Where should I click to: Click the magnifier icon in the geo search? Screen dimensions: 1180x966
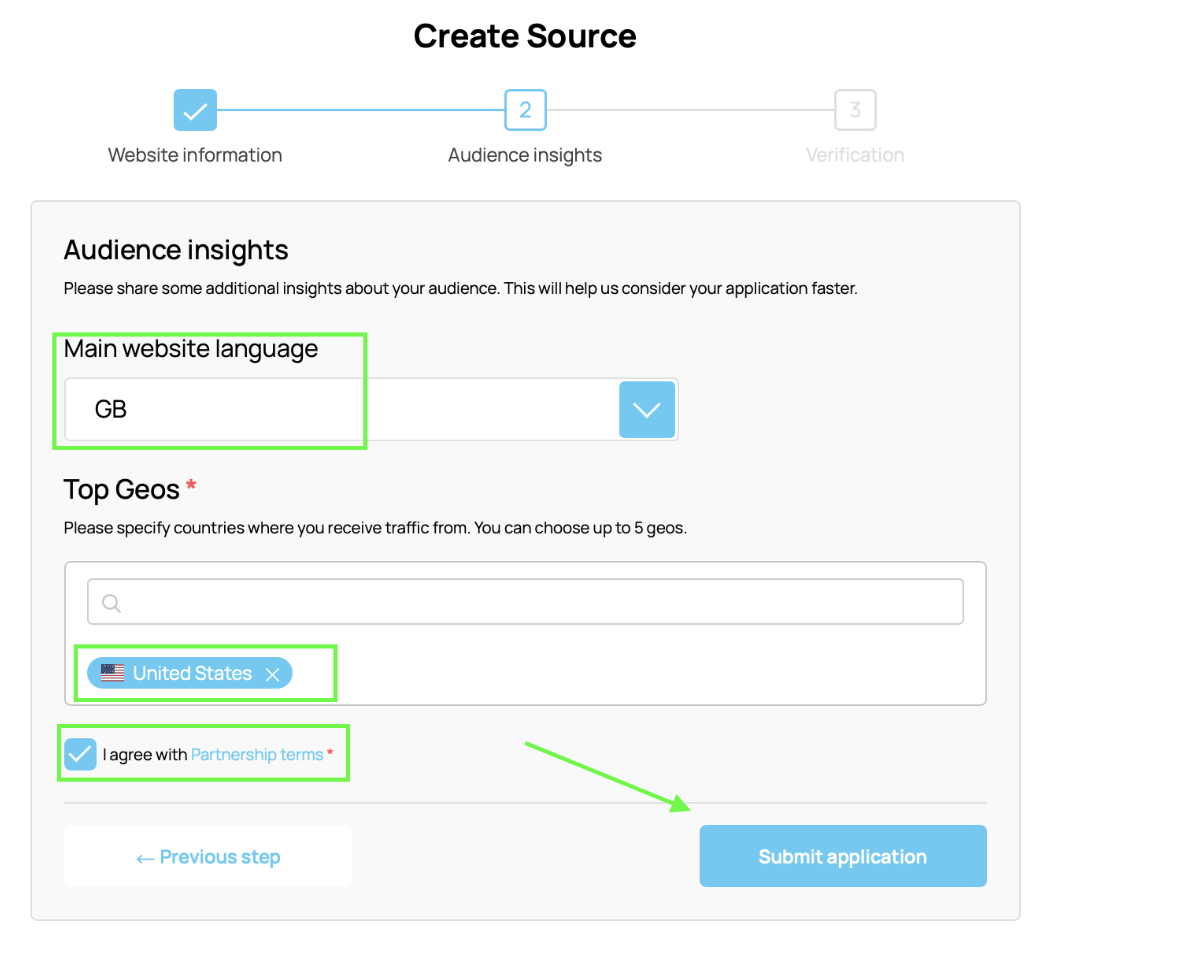110,601
